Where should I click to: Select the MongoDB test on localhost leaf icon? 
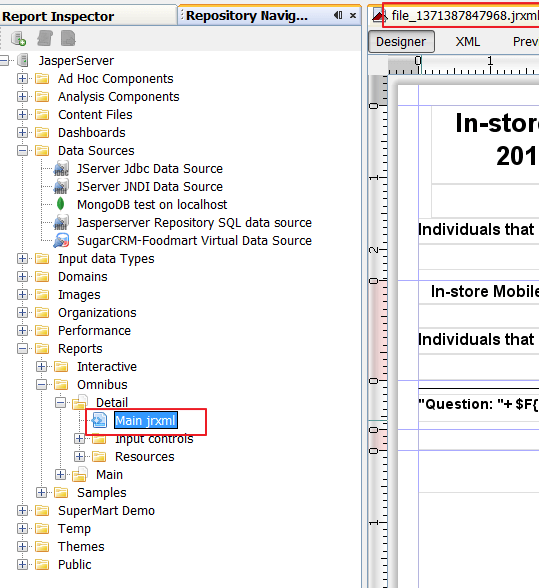[60, 204]
